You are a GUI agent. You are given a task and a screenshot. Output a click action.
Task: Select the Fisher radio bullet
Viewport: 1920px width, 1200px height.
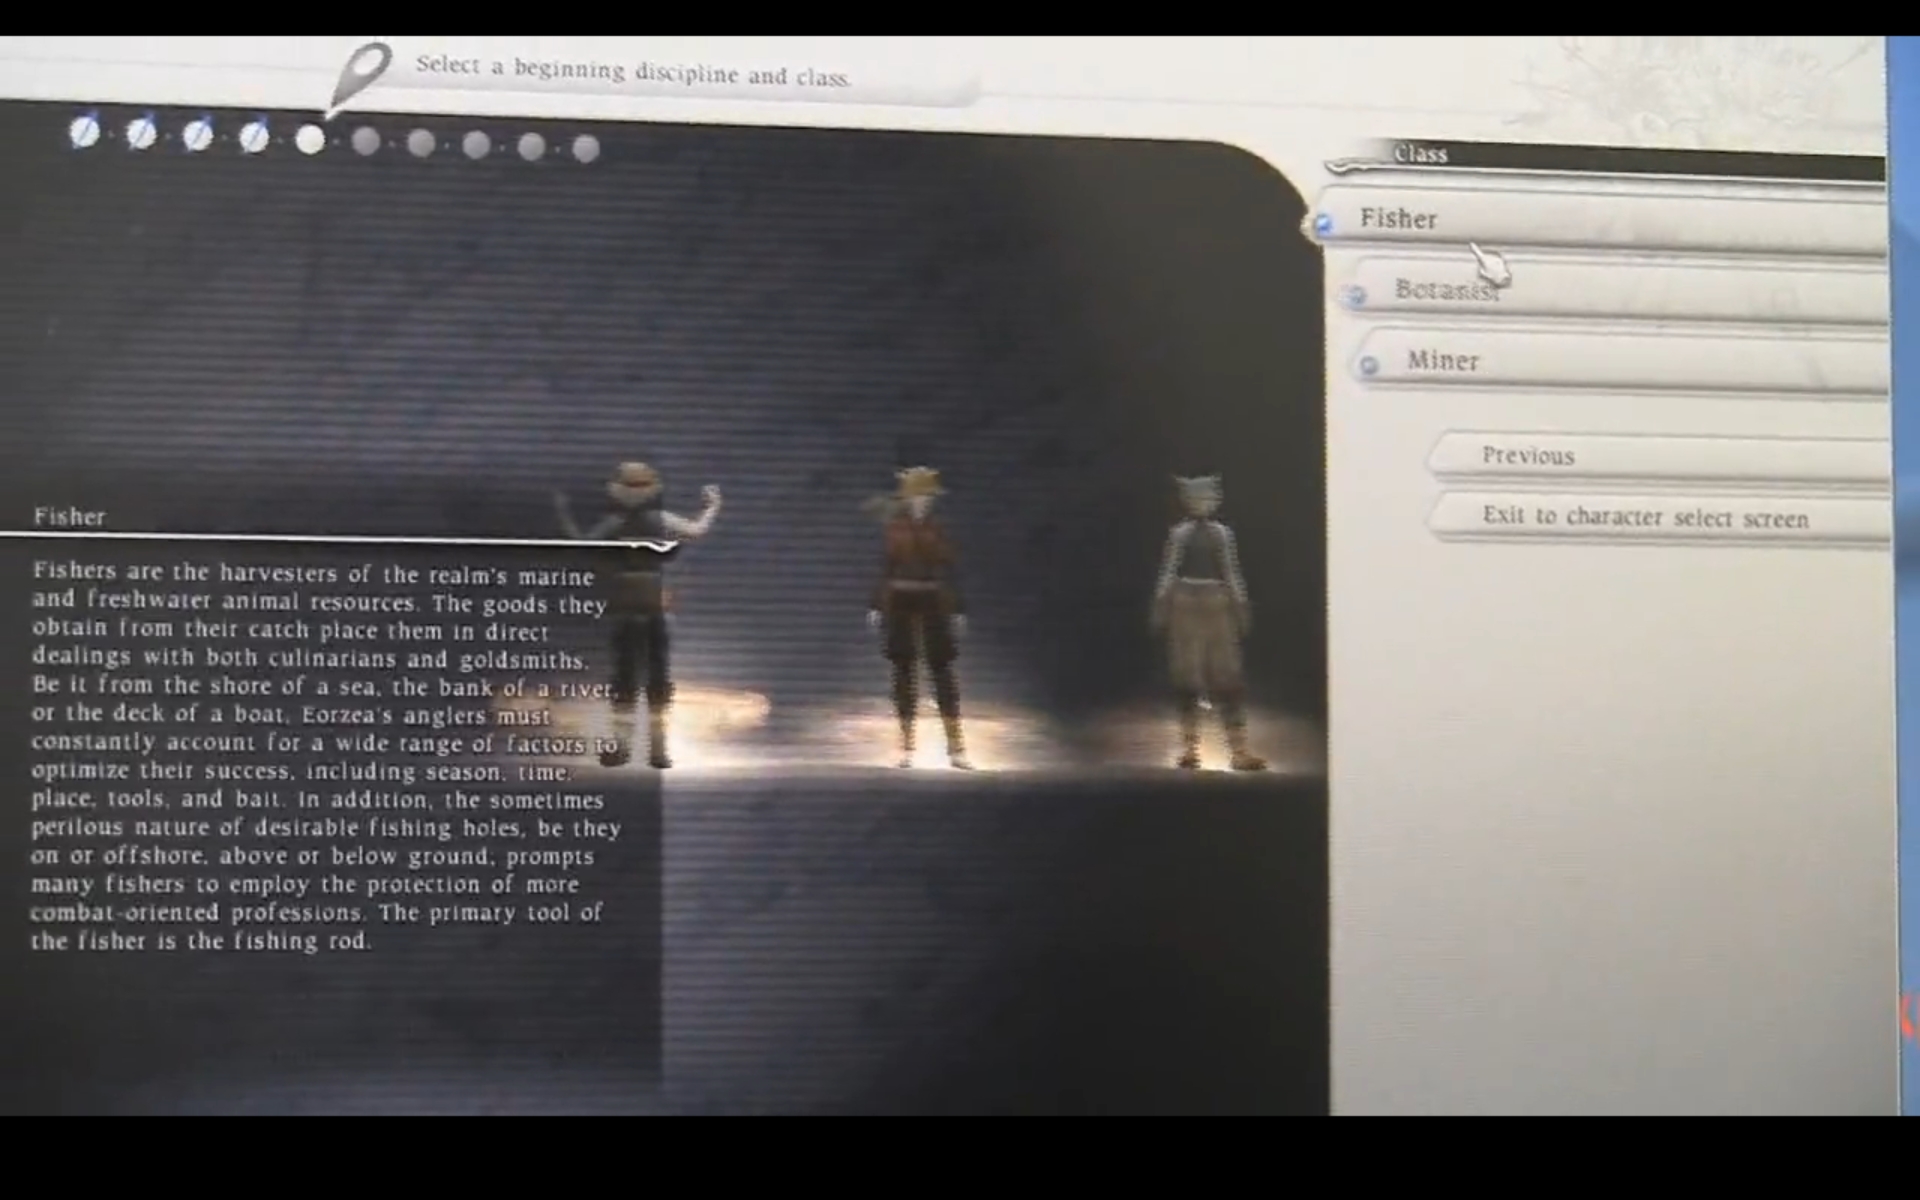point(1324,224)
